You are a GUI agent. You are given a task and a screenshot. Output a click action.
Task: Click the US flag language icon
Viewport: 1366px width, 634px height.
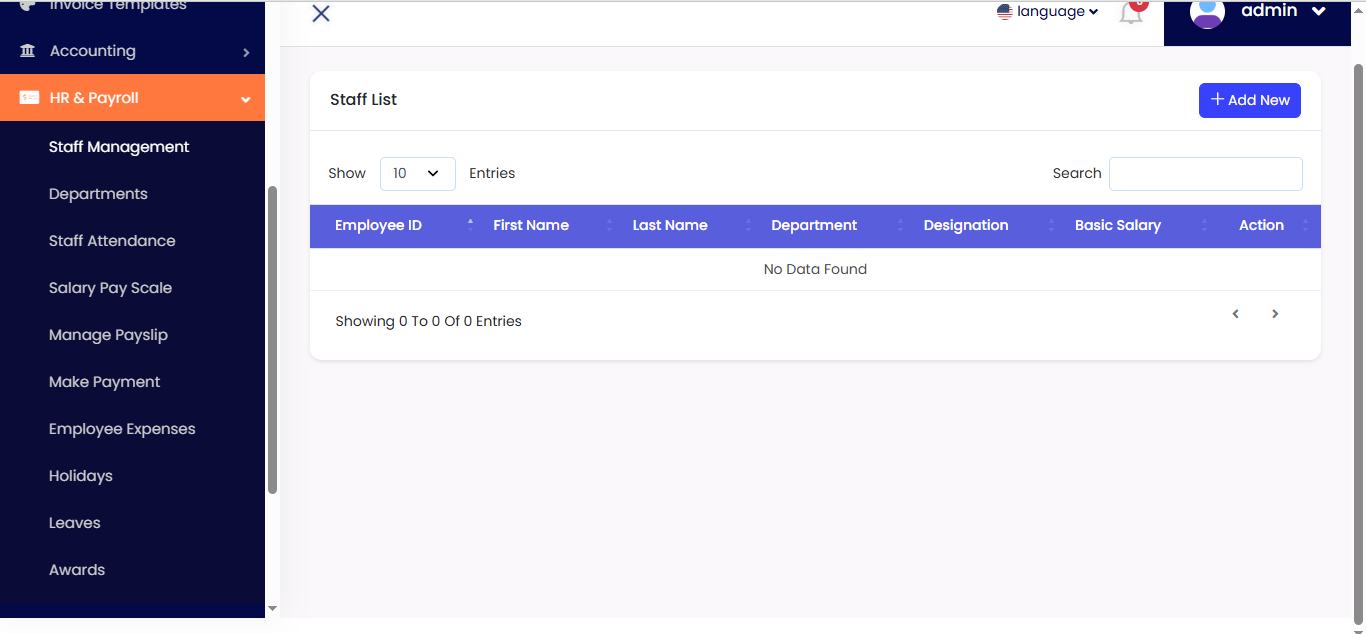(x=1005, y=12)
